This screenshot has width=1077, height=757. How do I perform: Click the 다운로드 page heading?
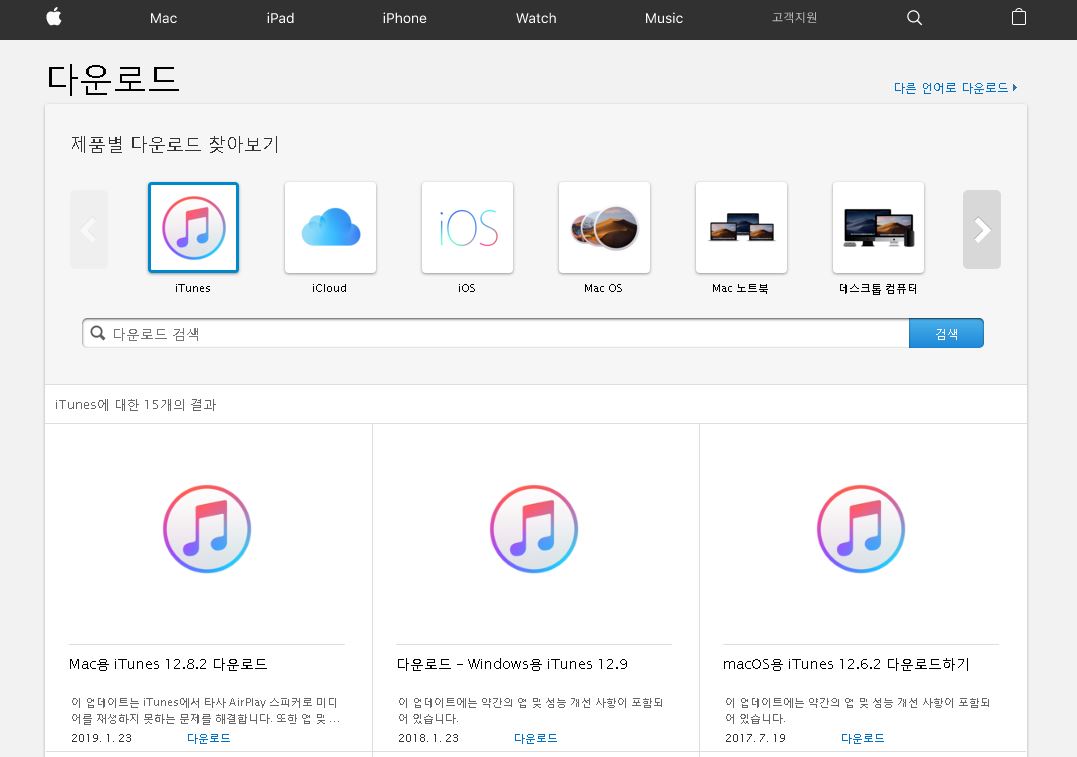[x=113, y=78]
